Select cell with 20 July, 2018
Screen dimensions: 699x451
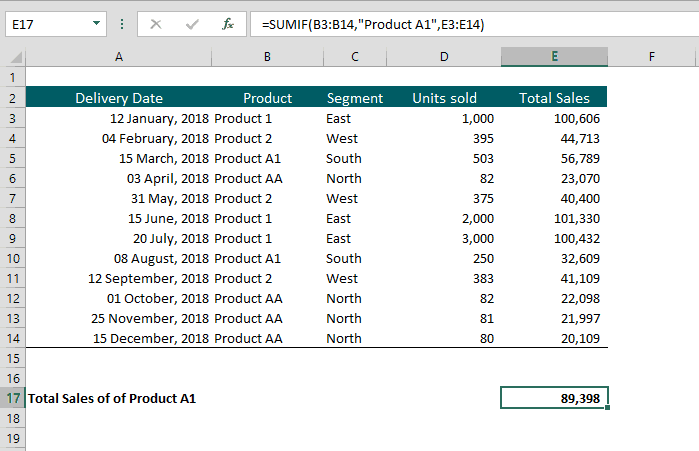tap(119, 238)
